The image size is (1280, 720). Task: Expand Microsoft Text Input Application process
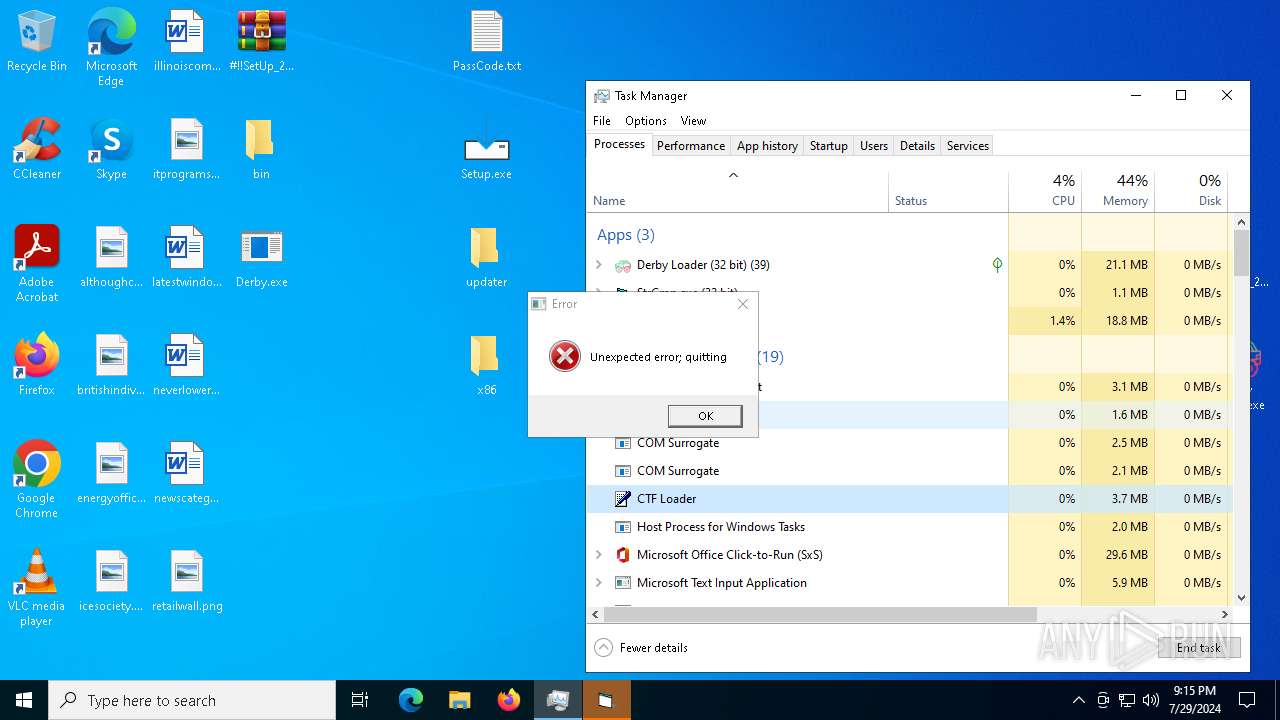click(599, 583)
